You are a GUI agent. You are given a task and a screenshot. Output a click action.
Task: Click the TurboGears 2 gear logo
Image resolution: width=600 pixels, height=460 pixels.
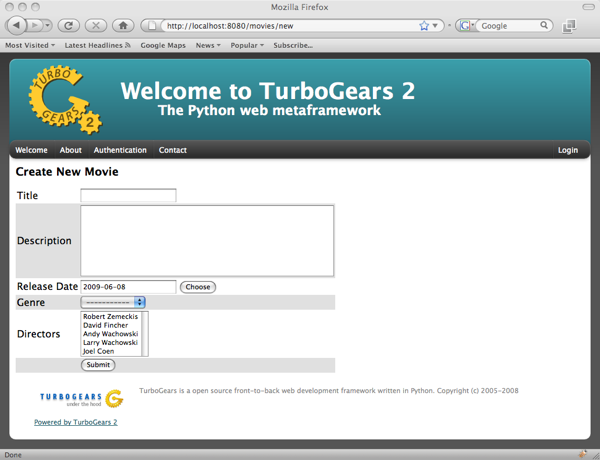[x=65, y=100]
